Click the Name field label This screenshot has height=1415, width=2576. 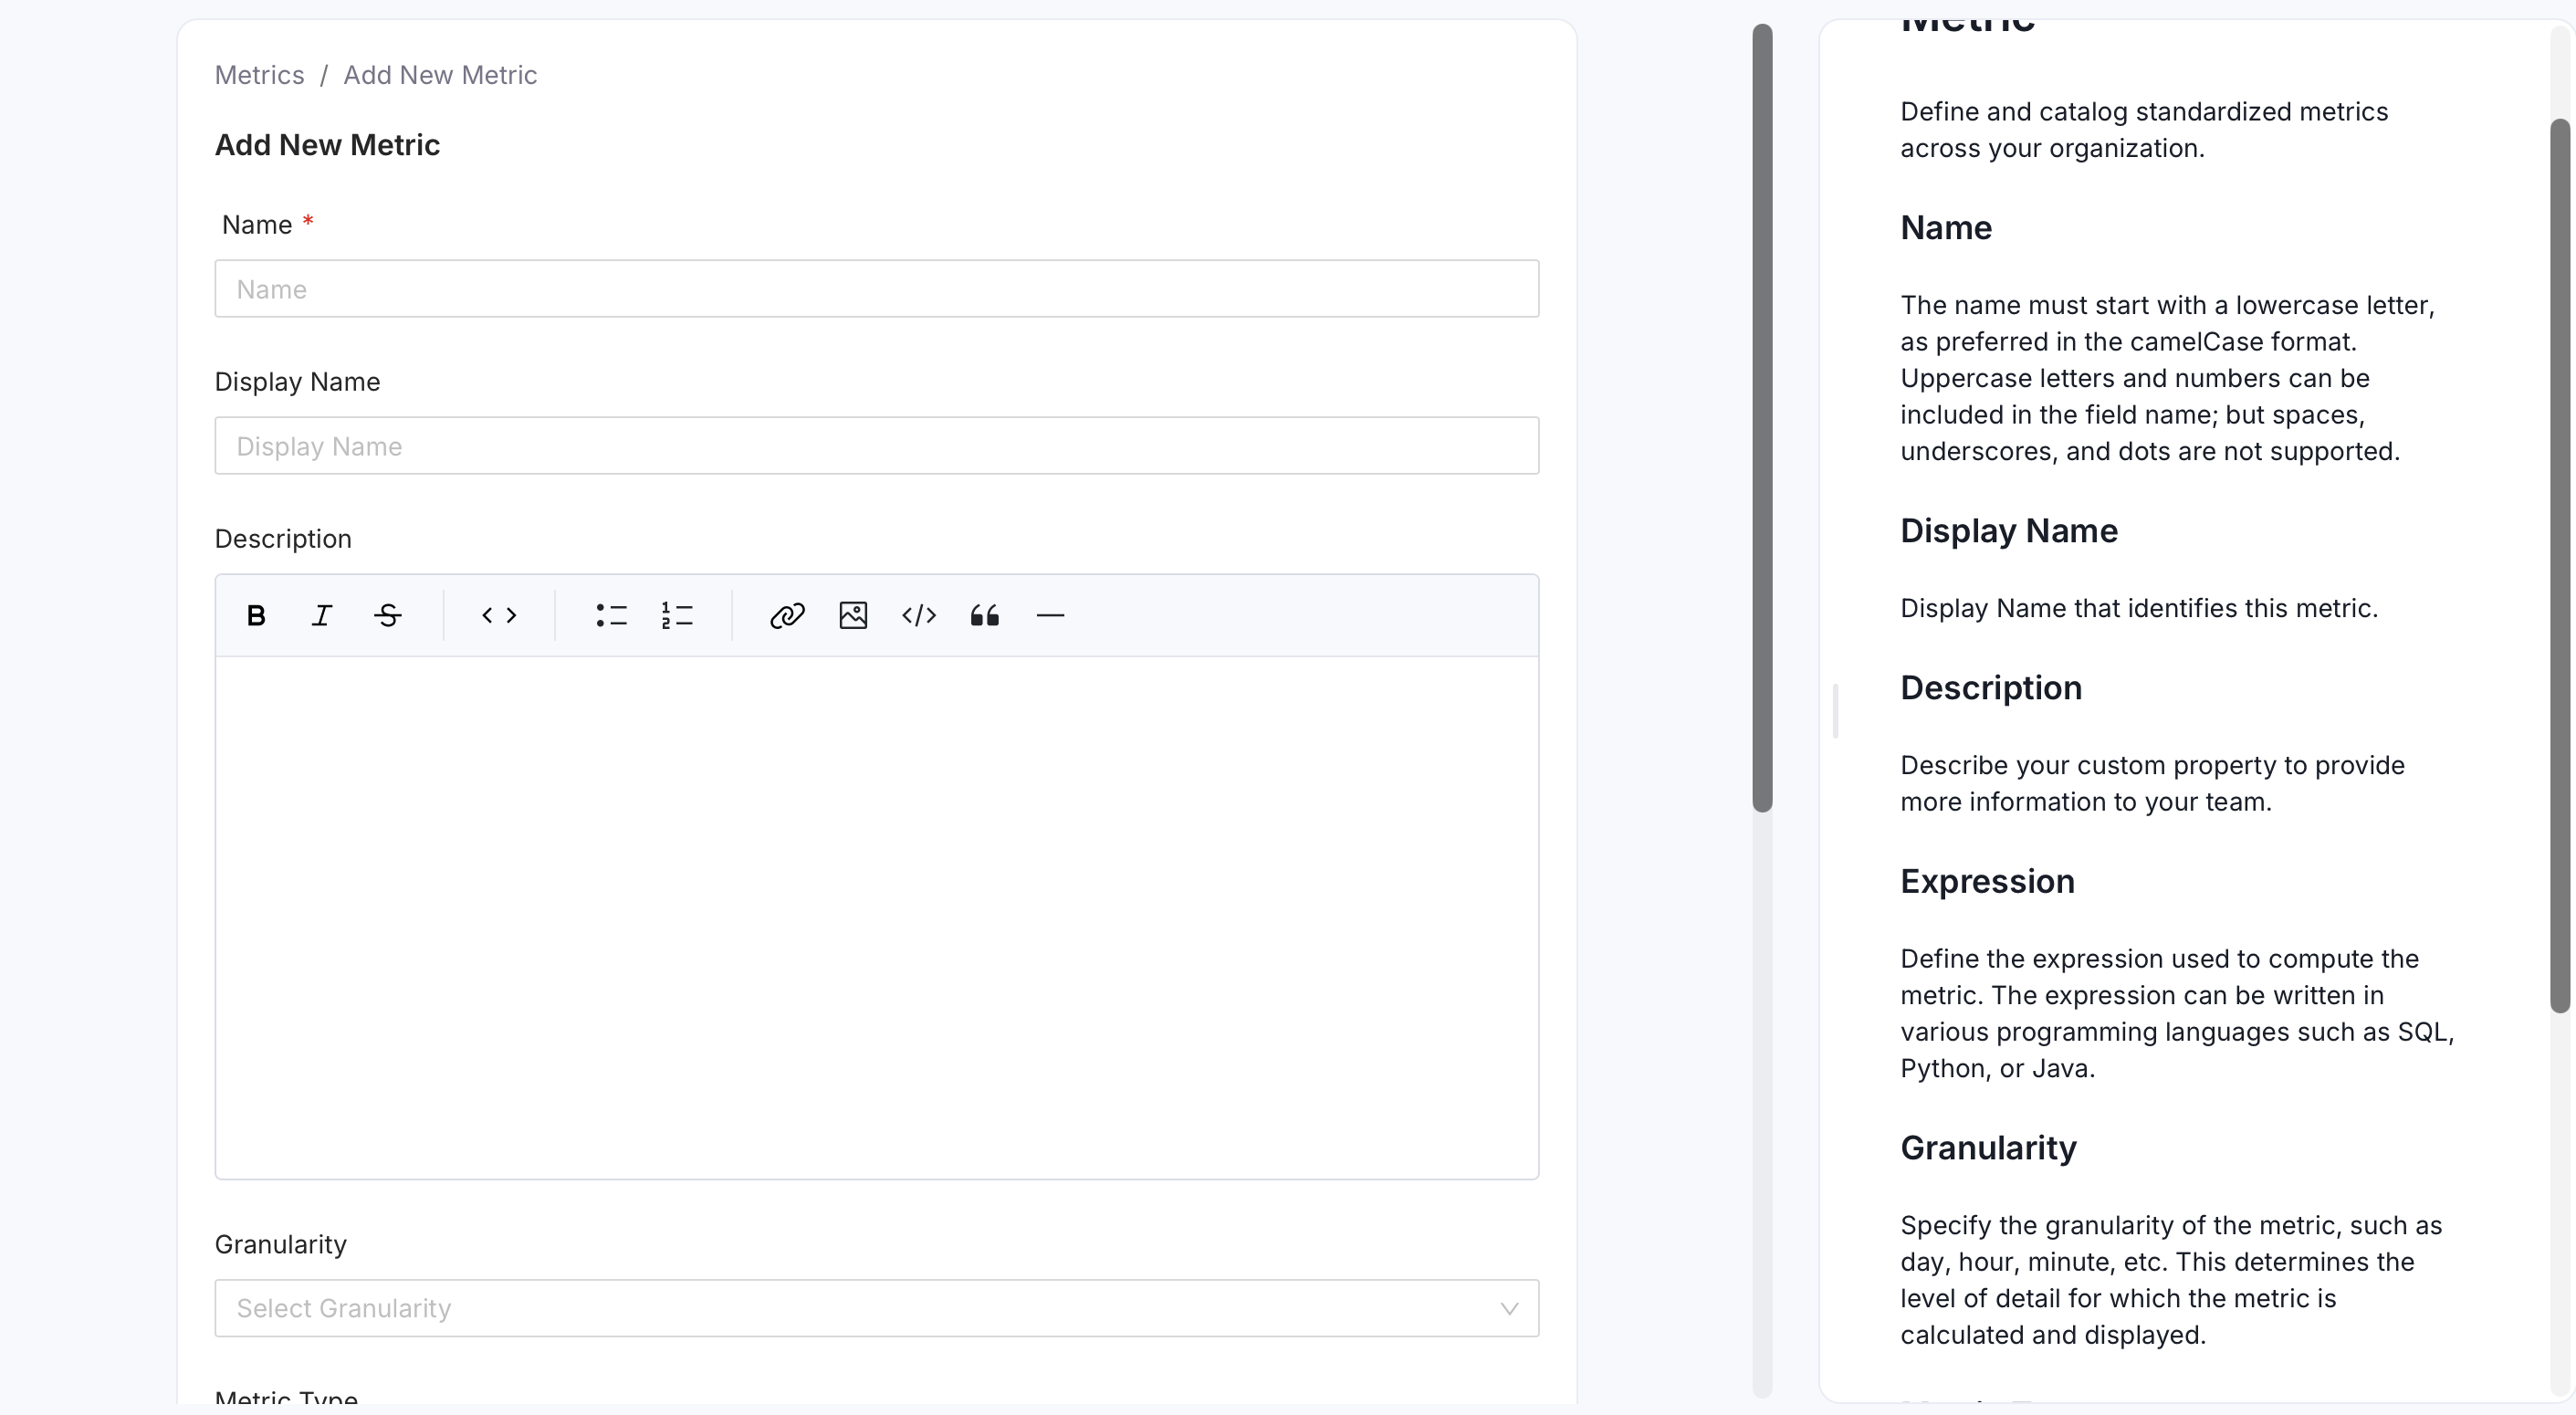coord(257,225)
